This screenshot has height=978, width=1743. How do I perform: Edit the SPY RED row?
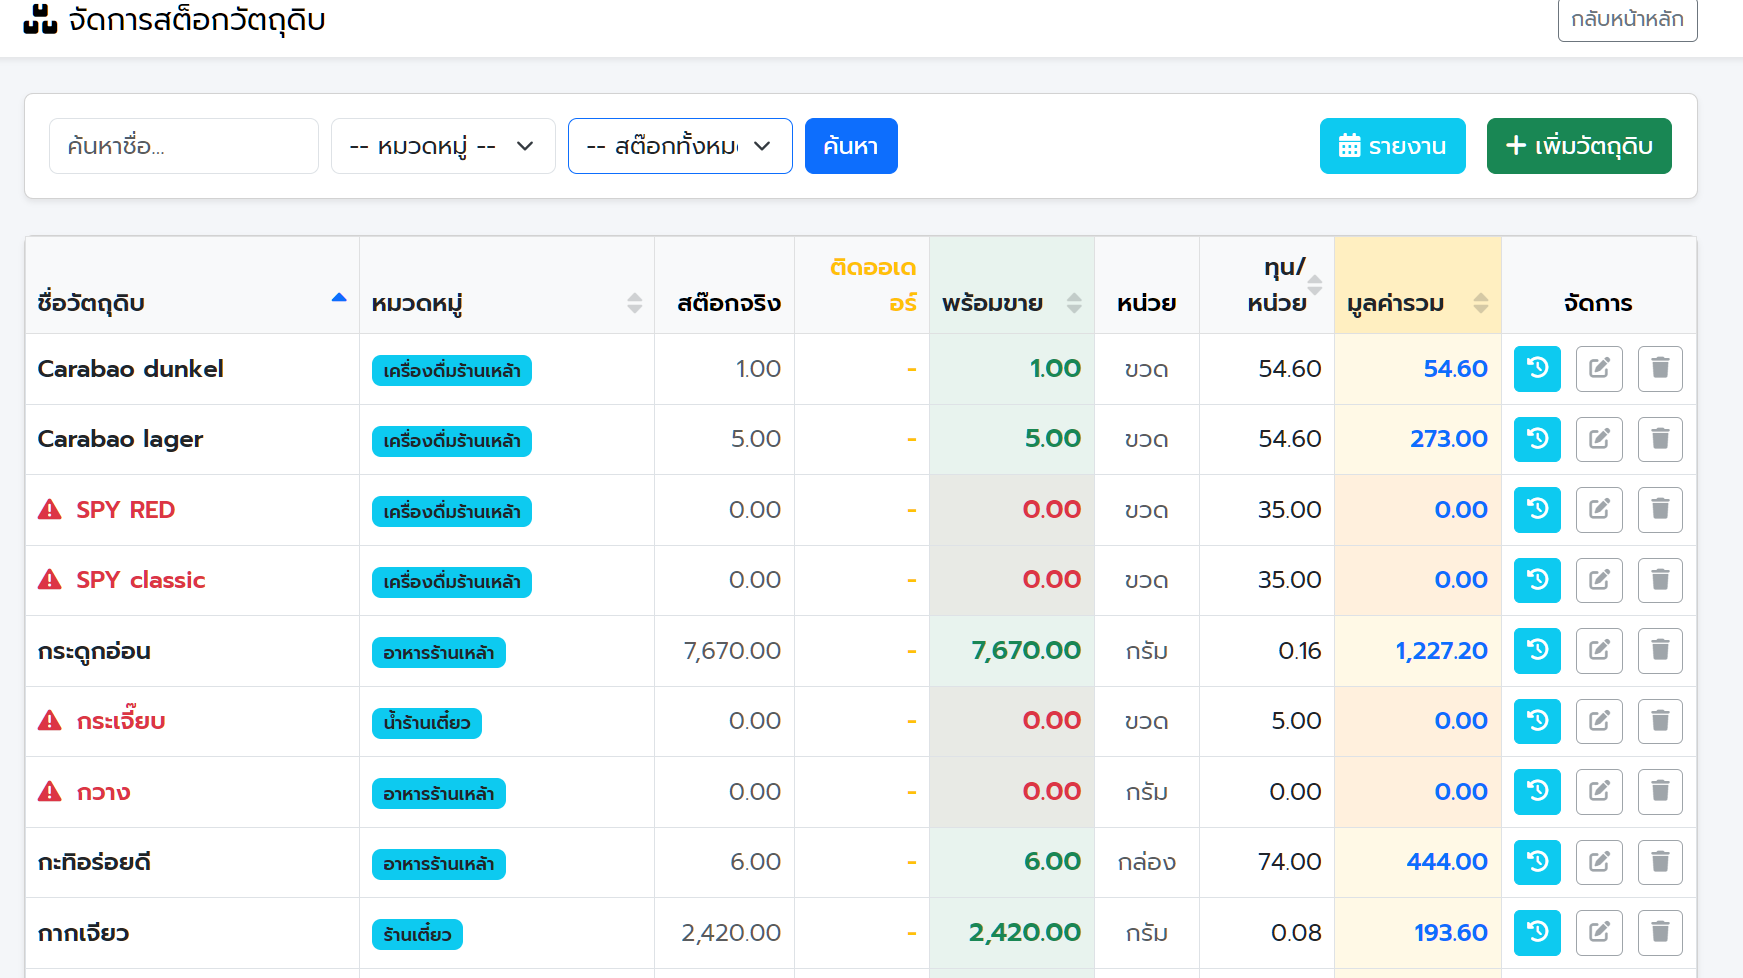pos(1599,510)
